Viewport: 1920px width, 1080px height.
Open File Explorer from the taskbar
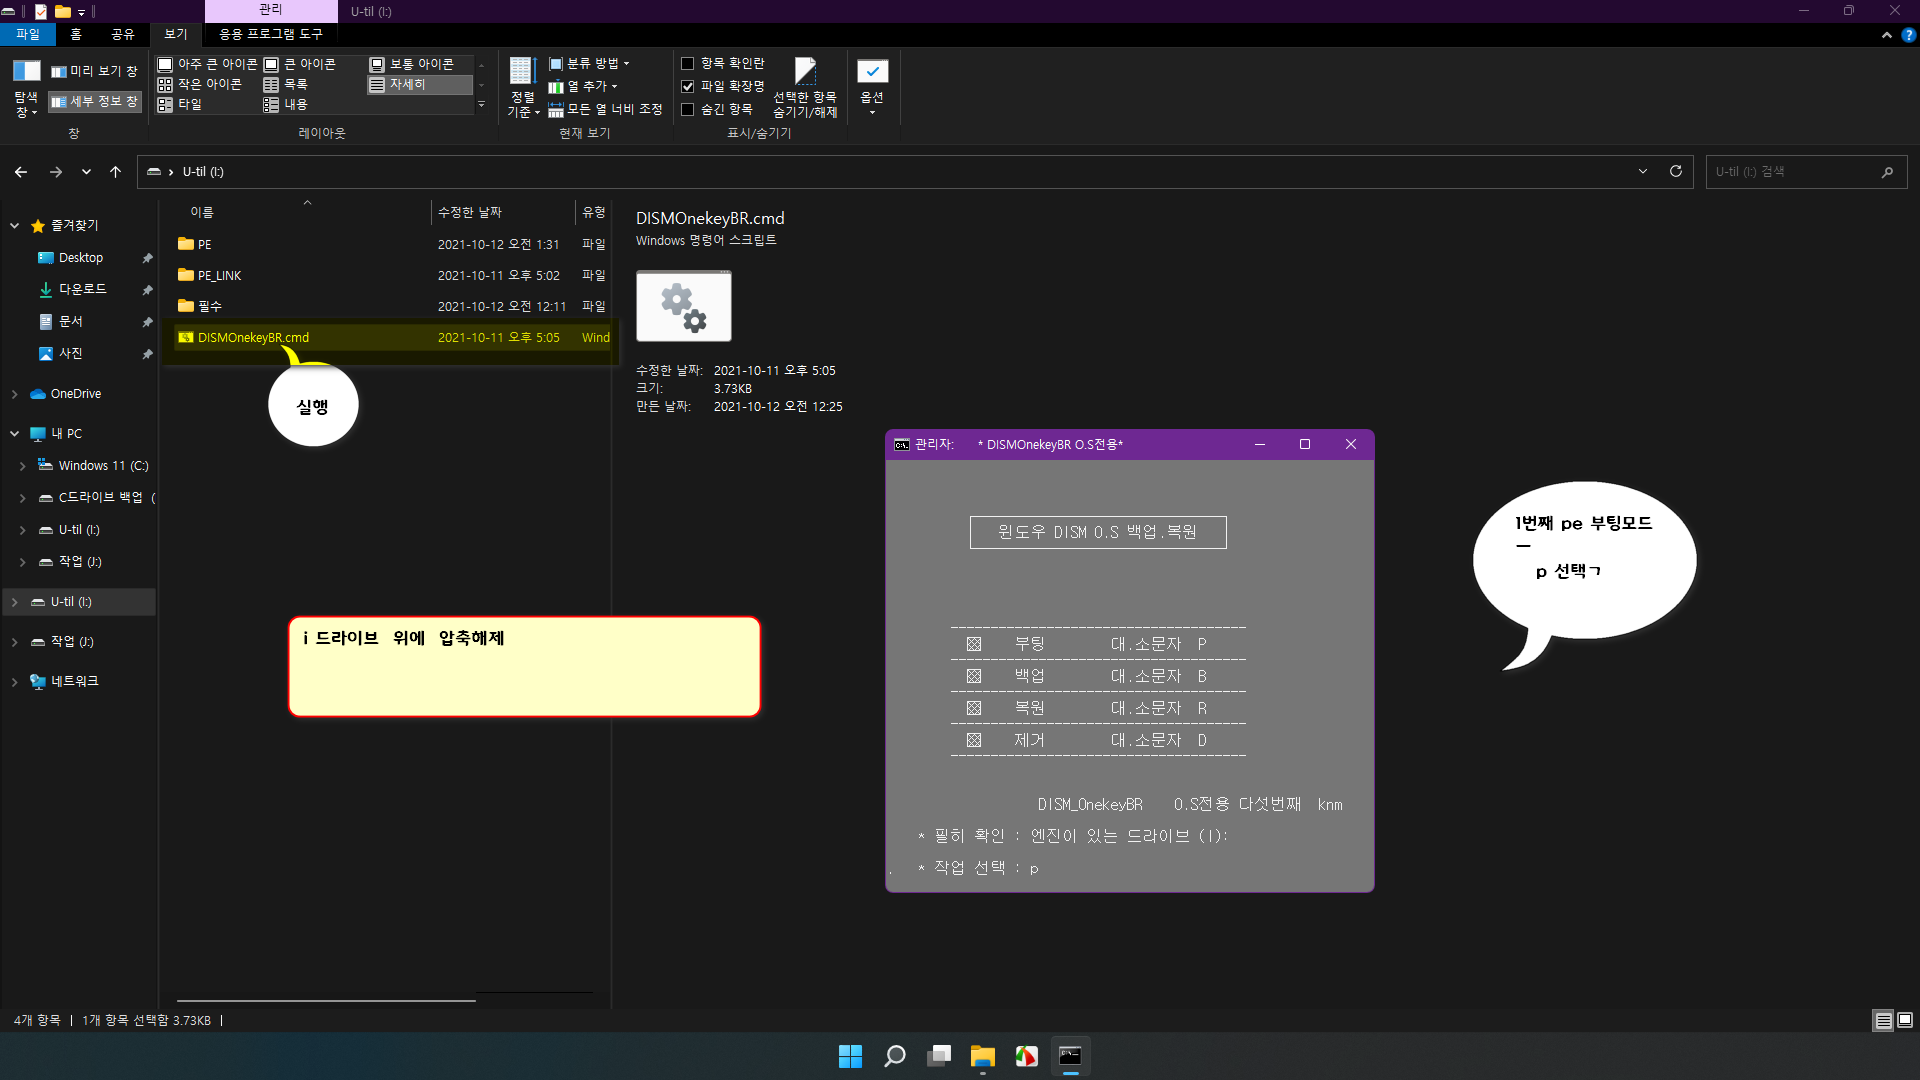coord(983,1056)
